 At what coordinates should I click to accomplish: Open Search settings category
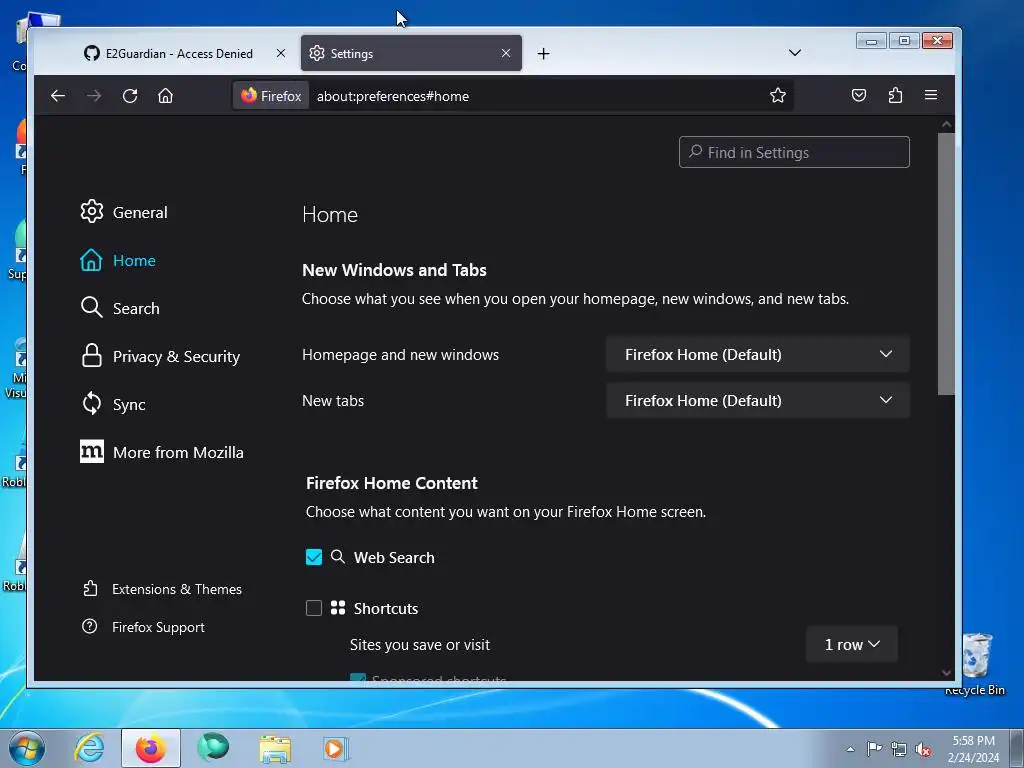120,308
